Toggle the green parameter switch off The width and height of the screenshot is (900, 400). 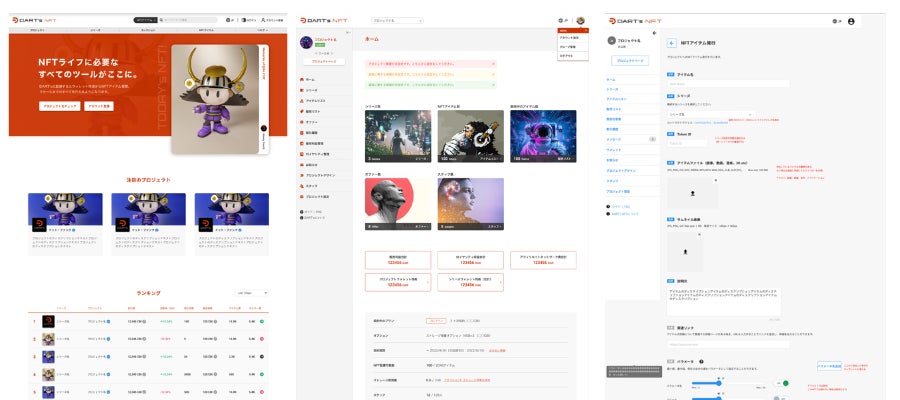tap(782, 383)
